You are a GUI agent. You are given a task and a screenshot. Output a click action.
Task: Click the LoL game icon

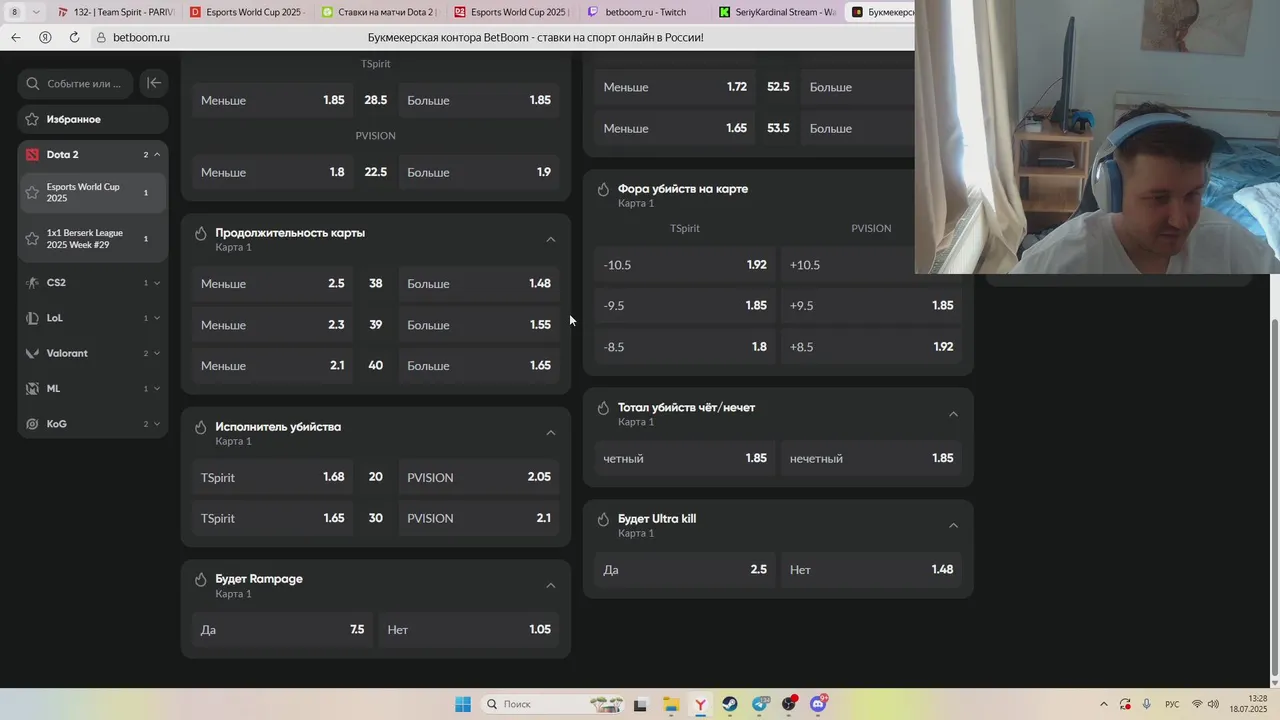(x=32, y=318)
